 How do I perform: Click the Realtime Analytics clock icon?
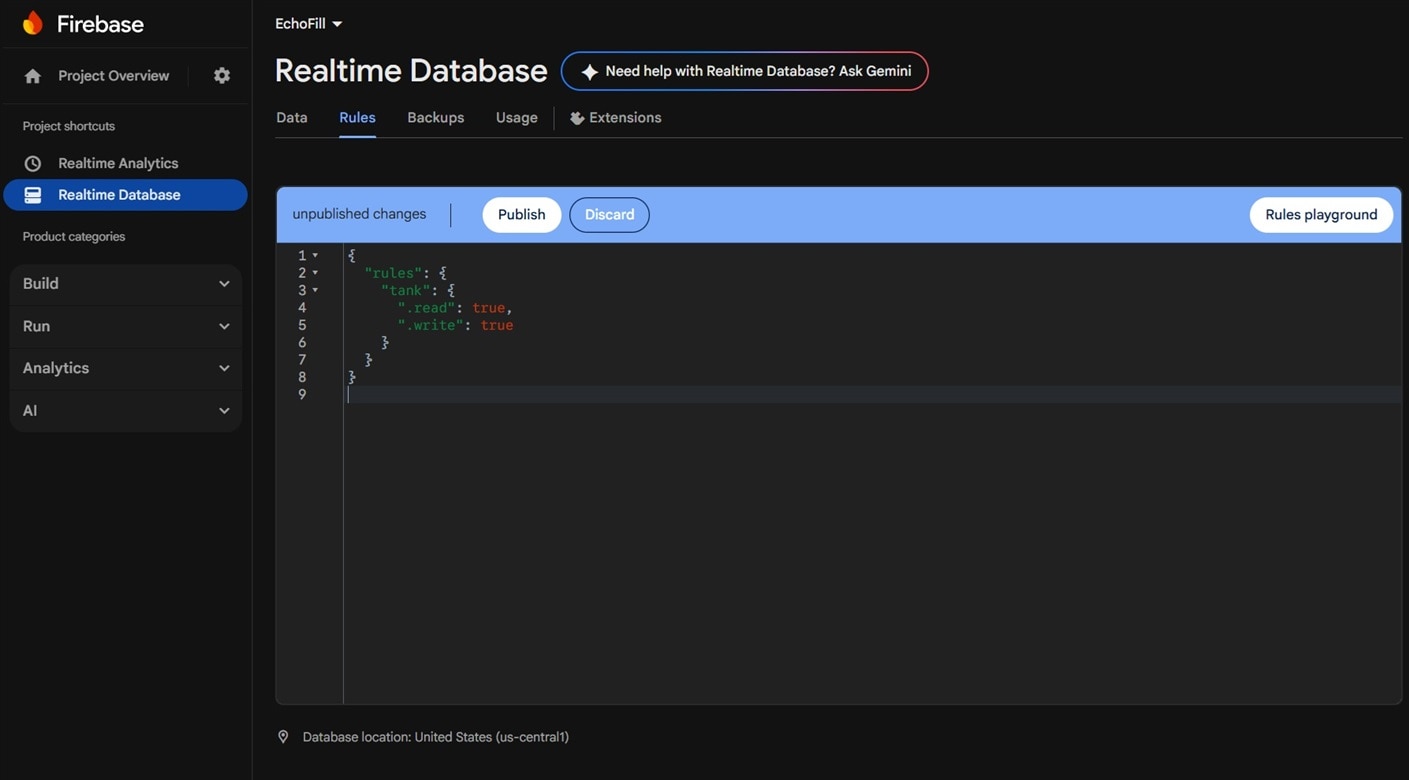(x=33, y=163)
